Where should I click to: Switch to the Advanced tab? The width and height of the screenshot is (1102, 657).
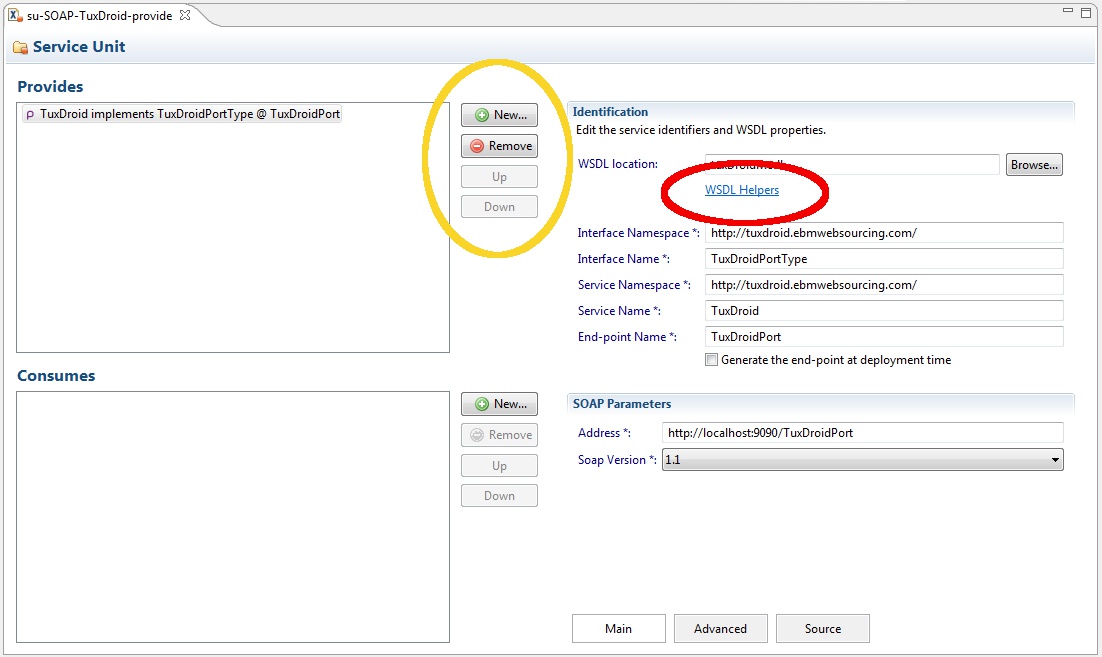pyautogui.click(x=720, y=629)
